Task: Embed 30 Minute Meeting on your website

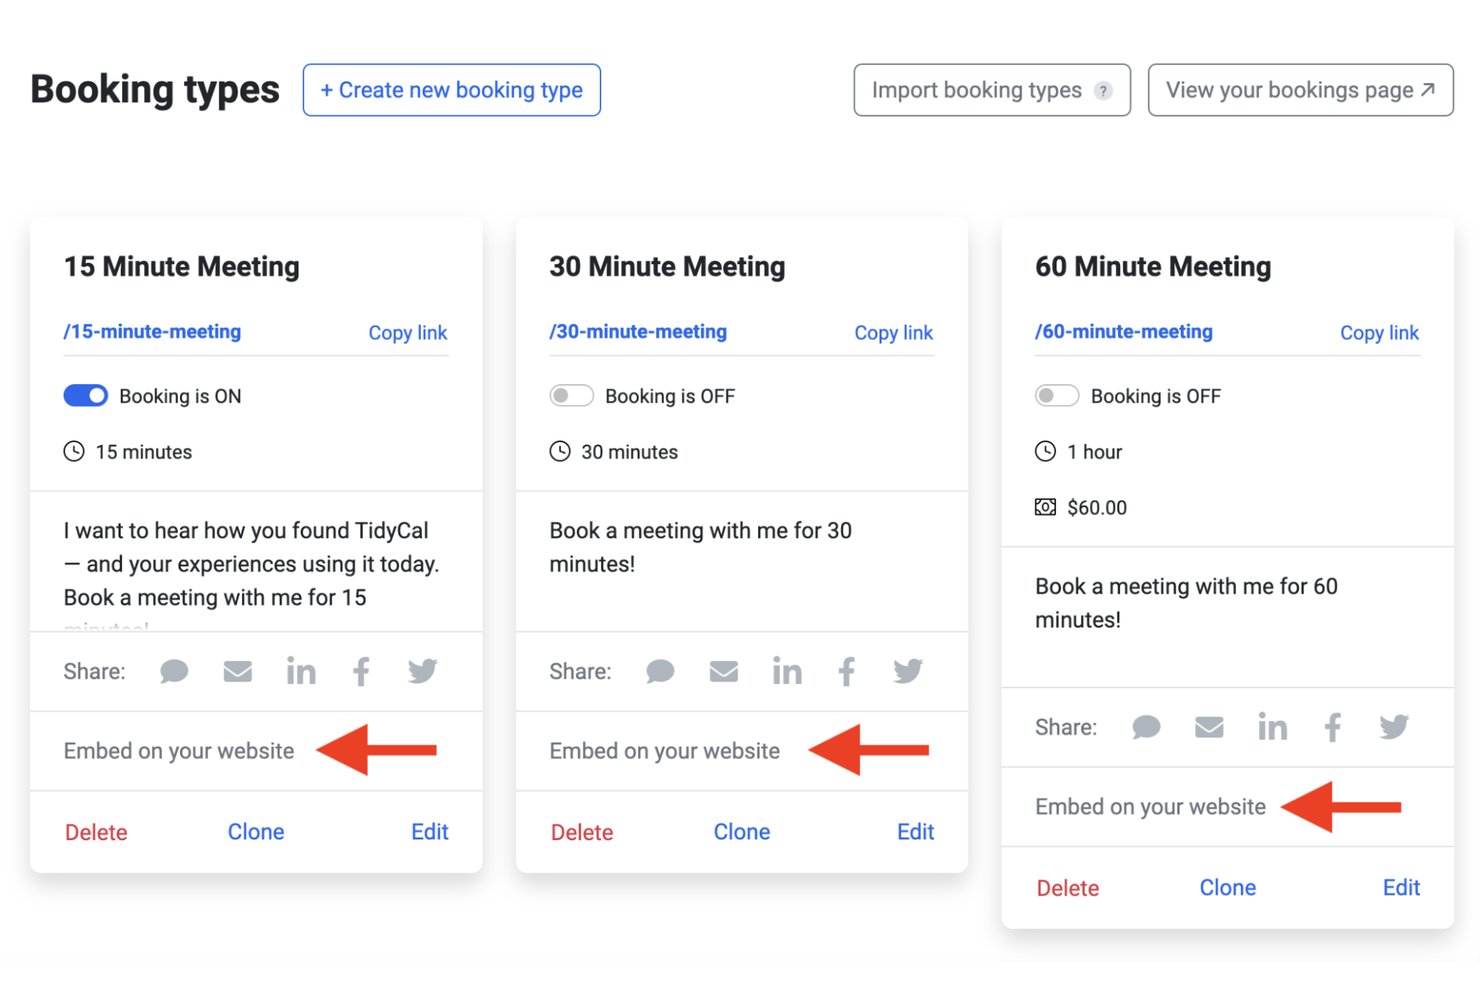Action: coord(665,751)
